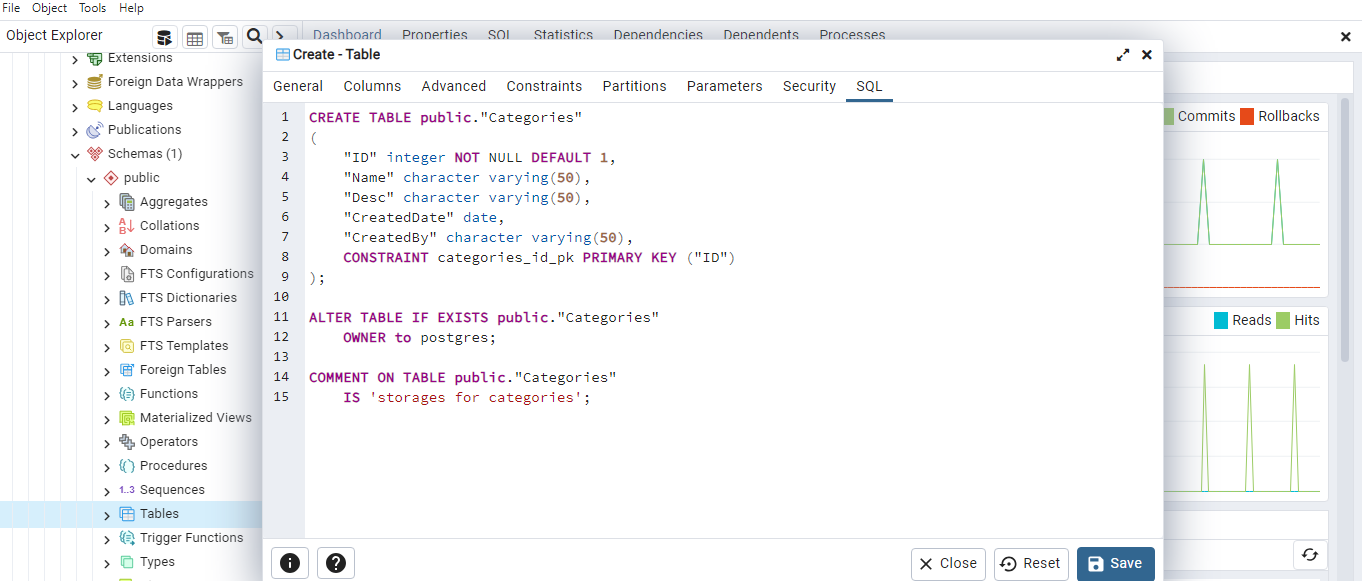Image resolution: width=1362 pixels, height=581 pixels.
Task: Expand the Functions tree node
Action: [107, 394]
